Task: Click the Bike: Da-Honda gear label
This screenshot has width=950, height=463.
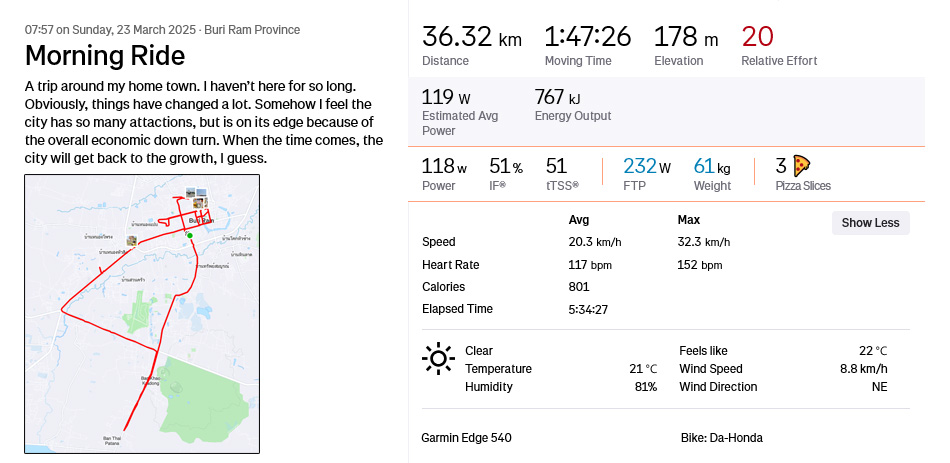Action: coord(721,438)
